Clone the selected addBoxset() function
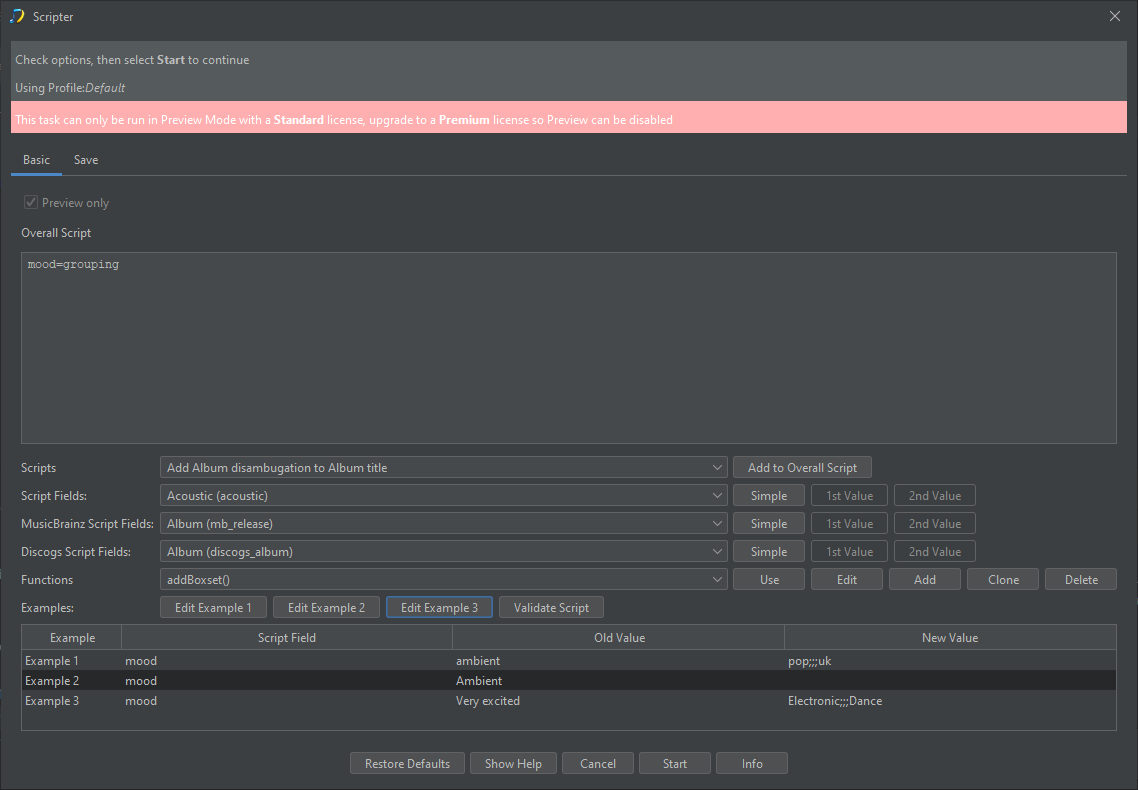The image size is (1138, 790). click(1003, 580)
